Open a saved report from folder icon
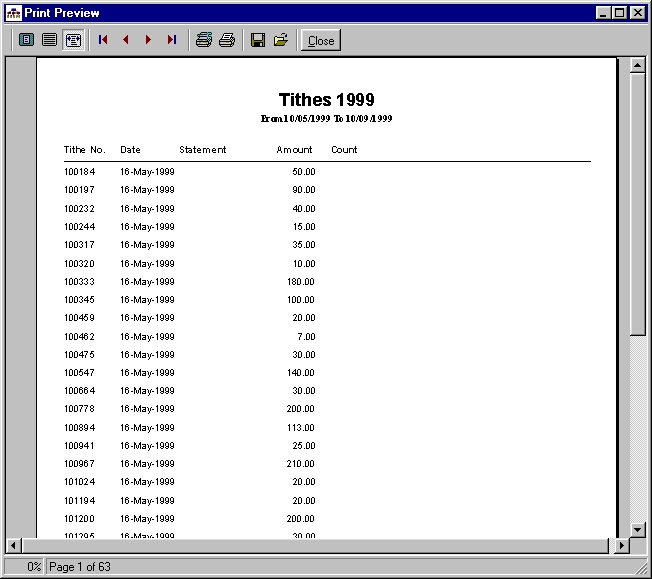Image resolution: width=652 pixels, height=579 pixels. coord(281,40)
